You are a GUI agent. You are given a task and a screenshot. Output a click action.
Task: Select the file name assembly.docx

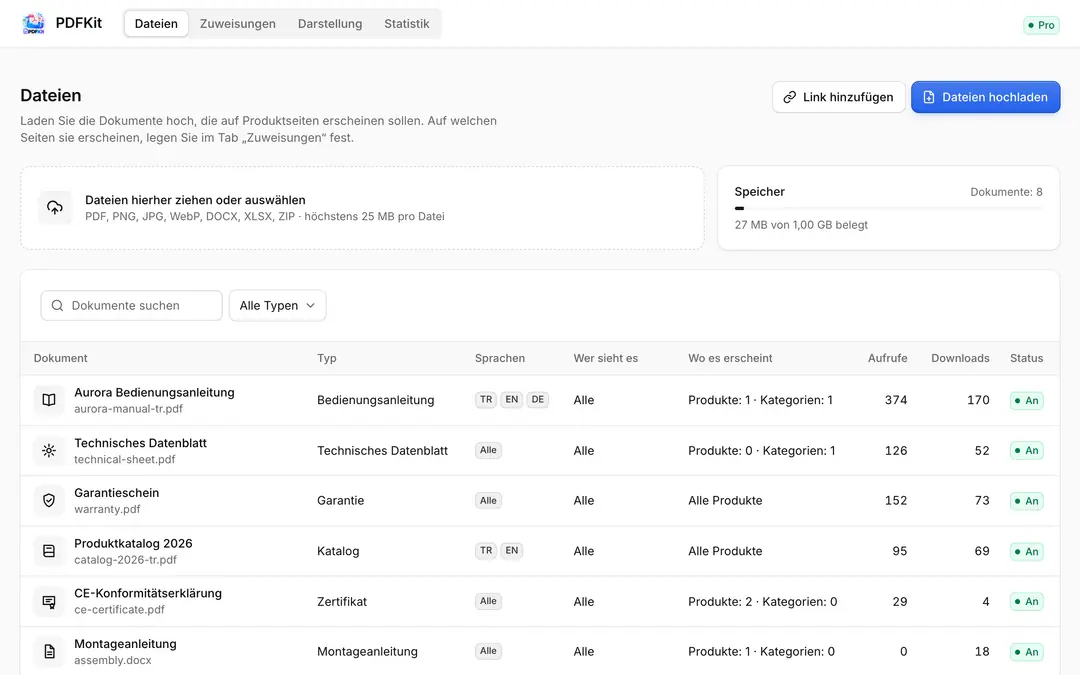(113, 661)
